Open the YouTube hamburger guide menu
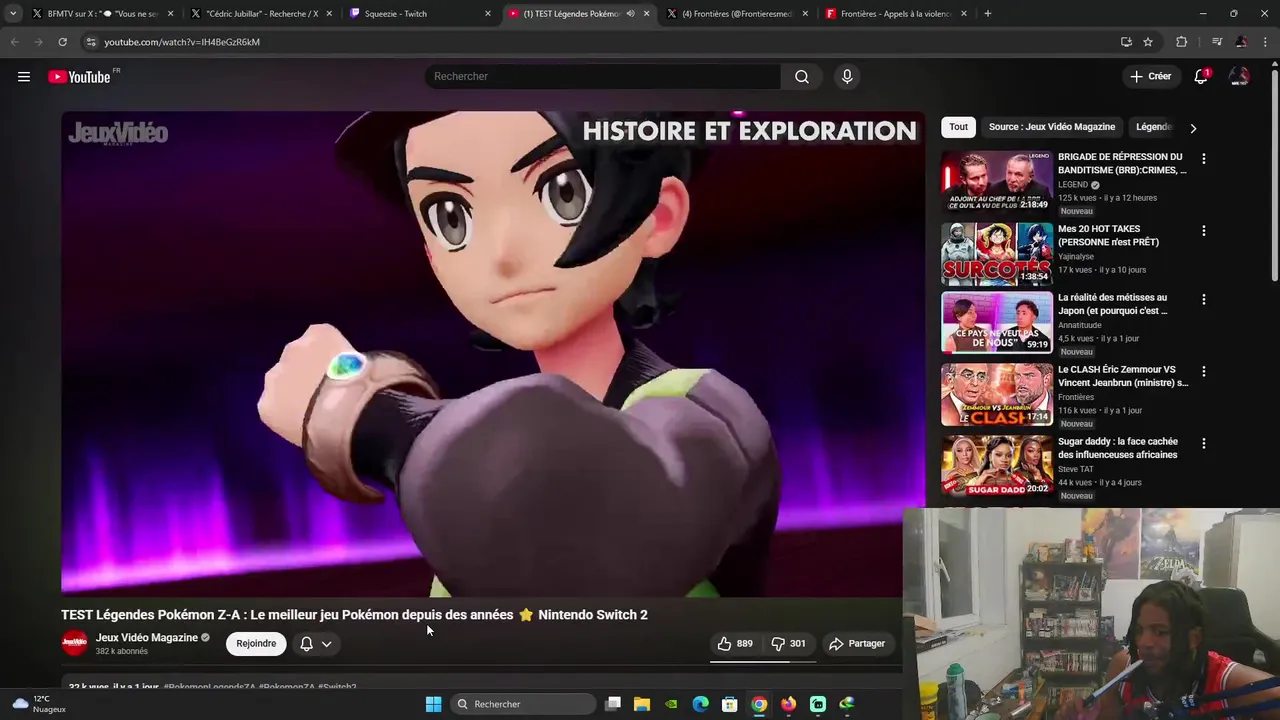The width and height of the screenshot is (1280, 720). [24, 77]
